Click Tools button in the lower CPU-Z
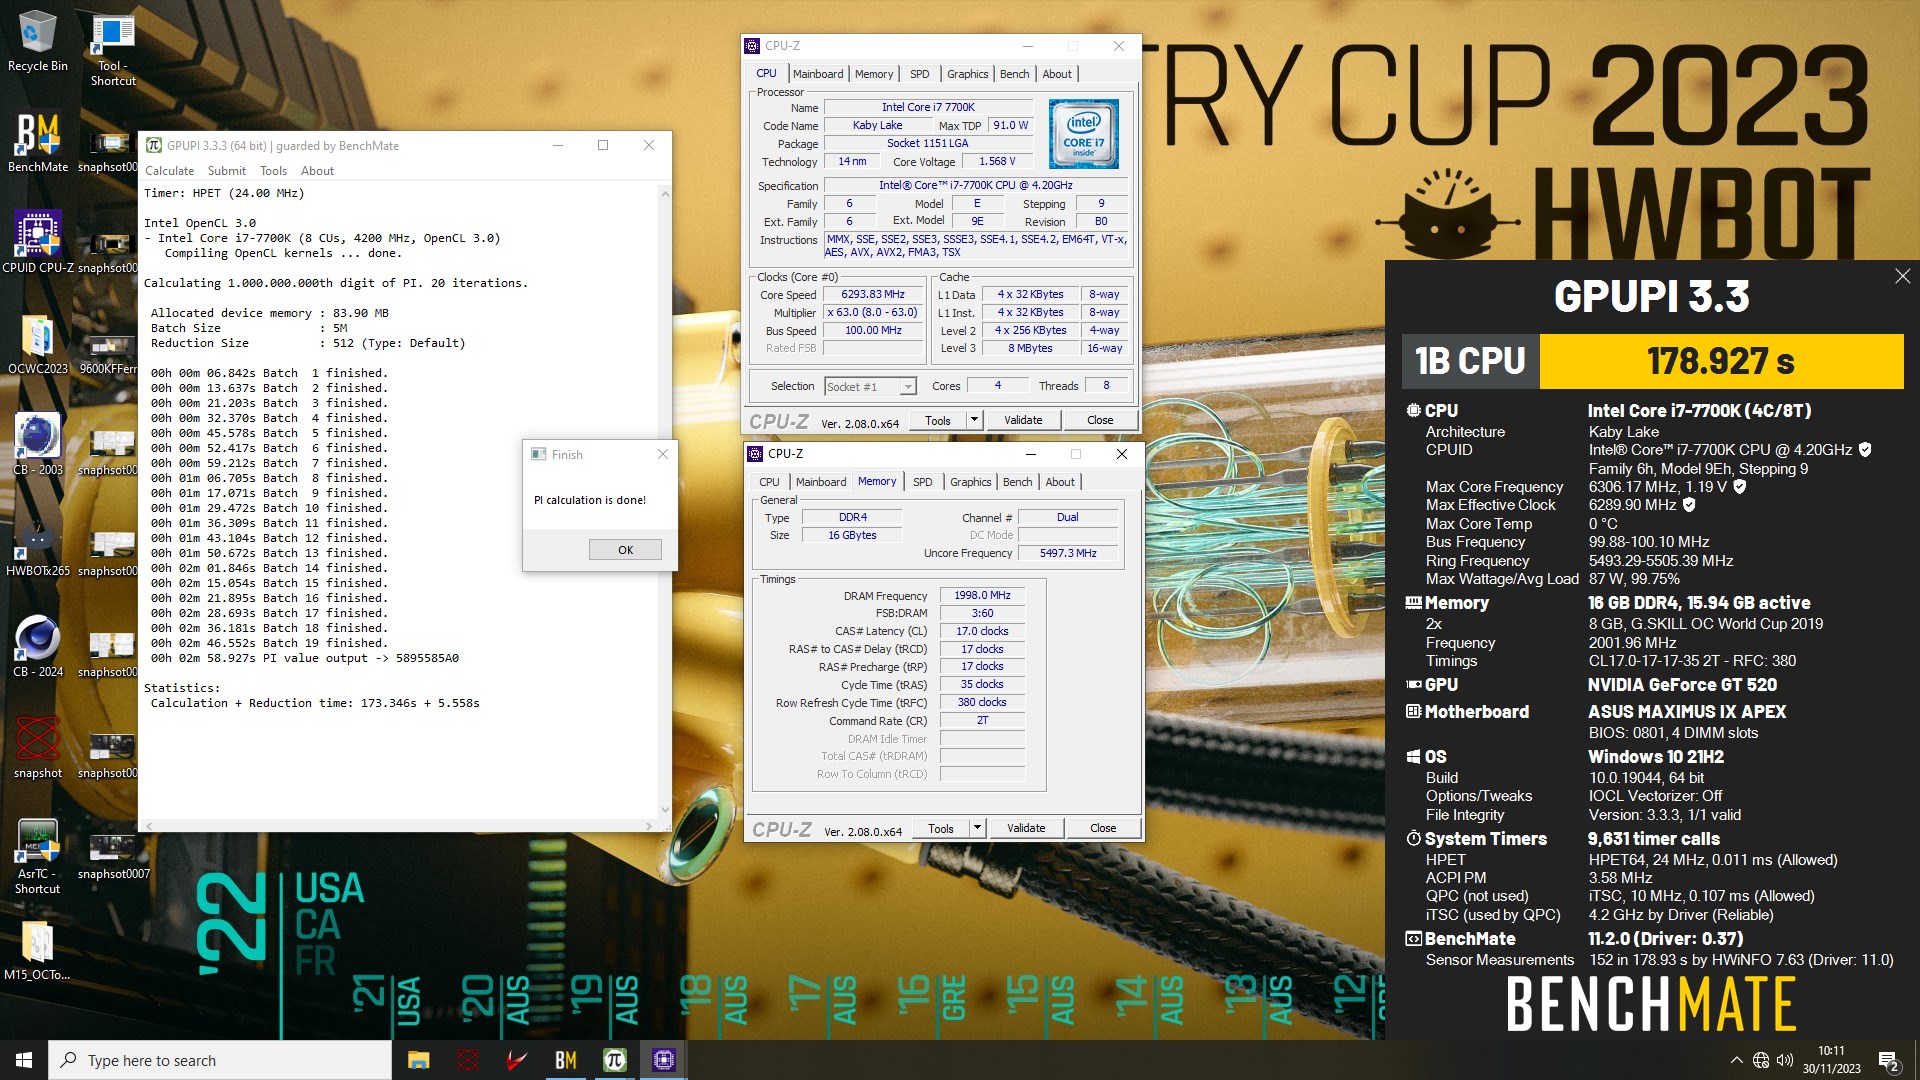Image resolution: width=1920 pixels, height=1080 pixels. [941, 829]
